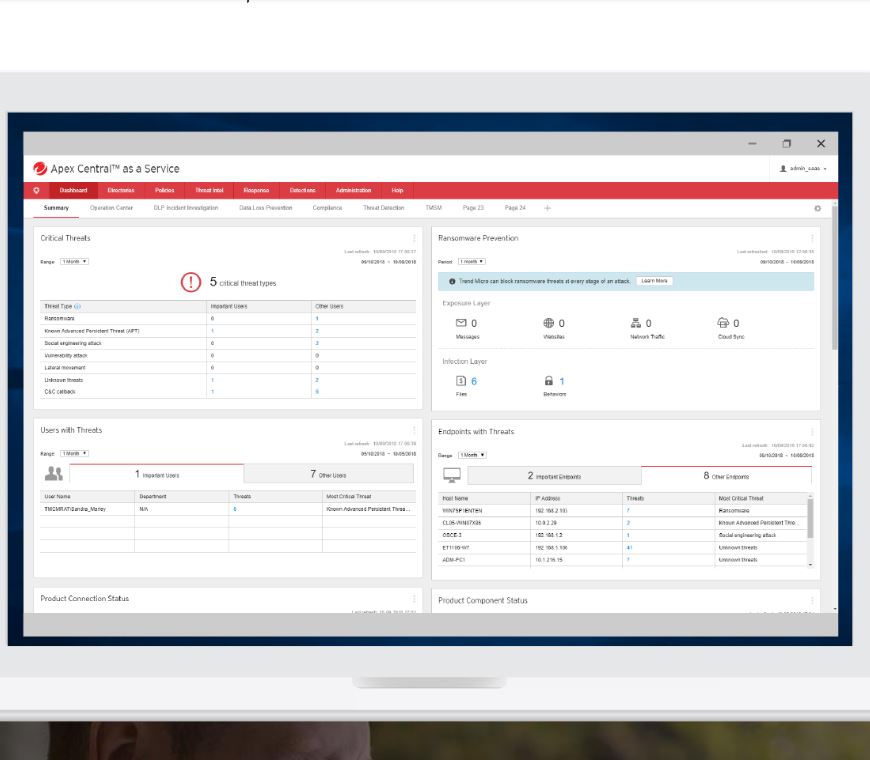Open the Dashboard menu
Screen dimensions: 870x760
click(x=73, y=190)
